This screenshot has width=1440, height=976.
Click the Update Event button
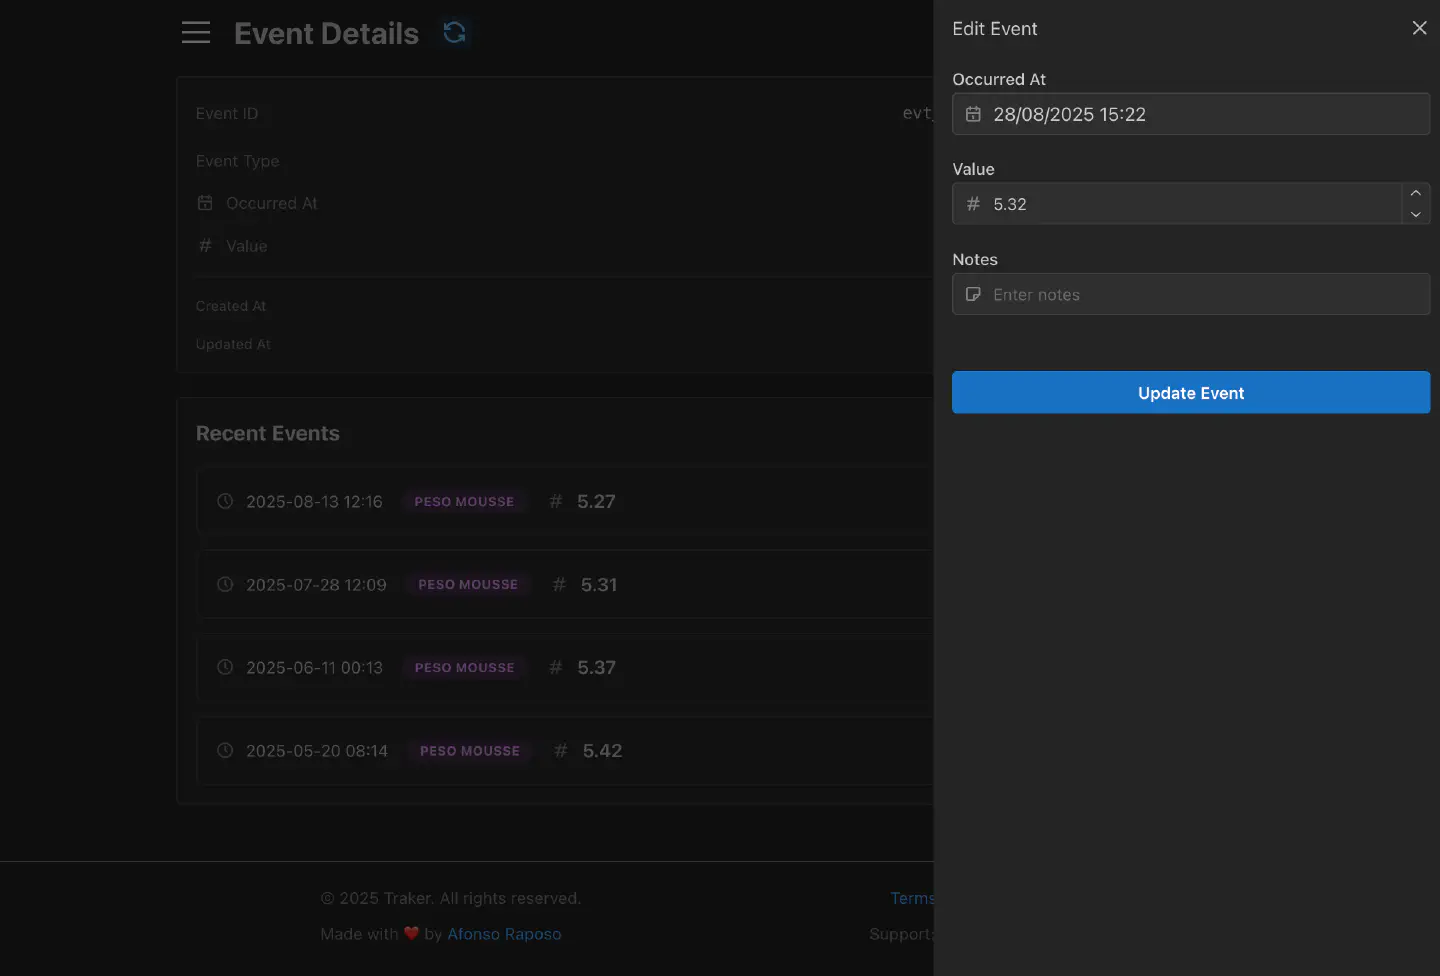1191,392
